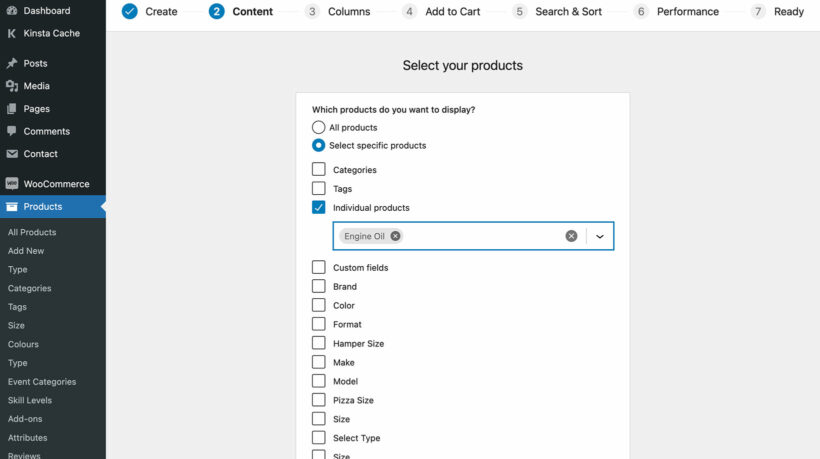Click step 3 circle for Columns
Image resolution: width=820 pixels, height=459 pixels.
[312, 11]
